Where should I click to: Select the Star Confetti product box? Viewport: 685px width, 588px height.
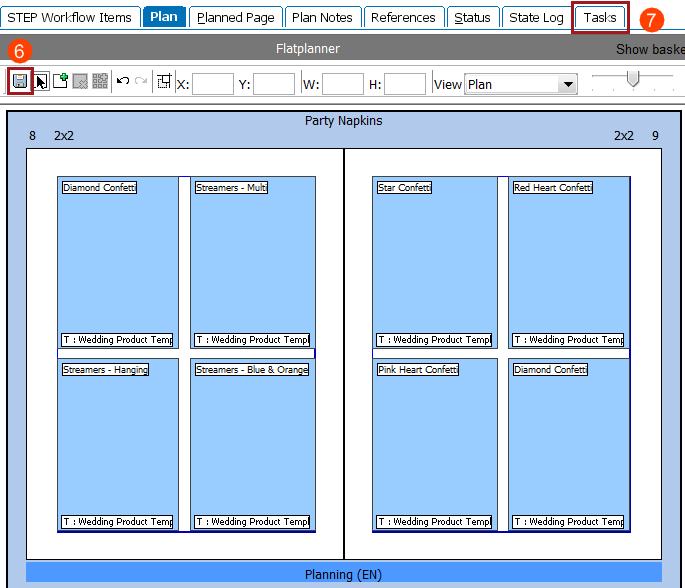point(434,262)
